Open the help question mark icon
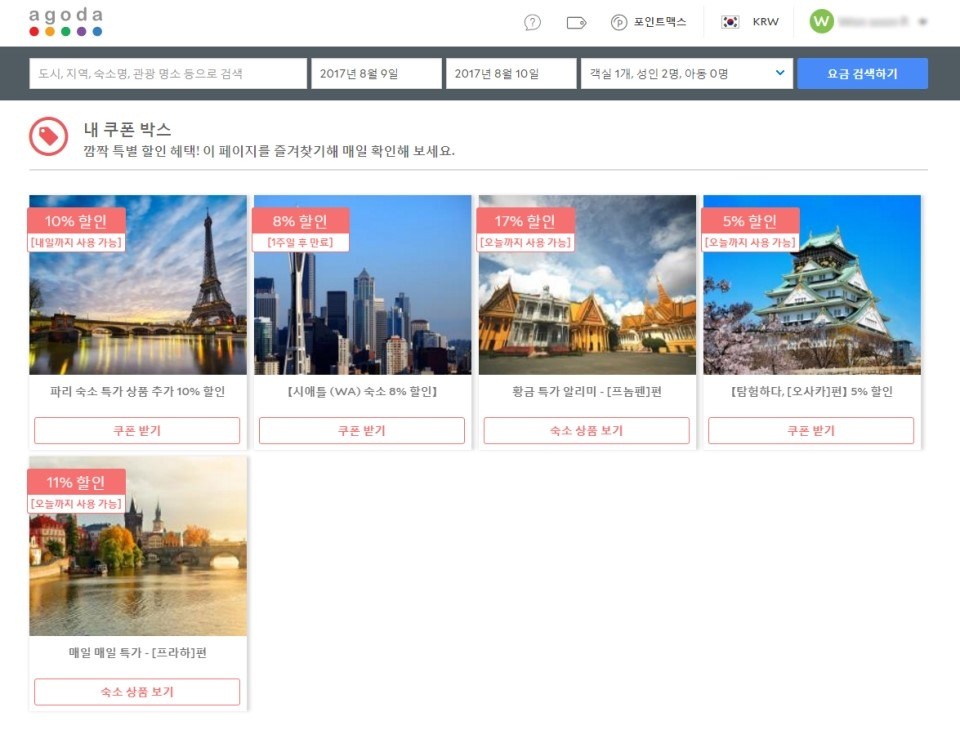This screenshot has height=752, width=960. (x=532, y=23)
